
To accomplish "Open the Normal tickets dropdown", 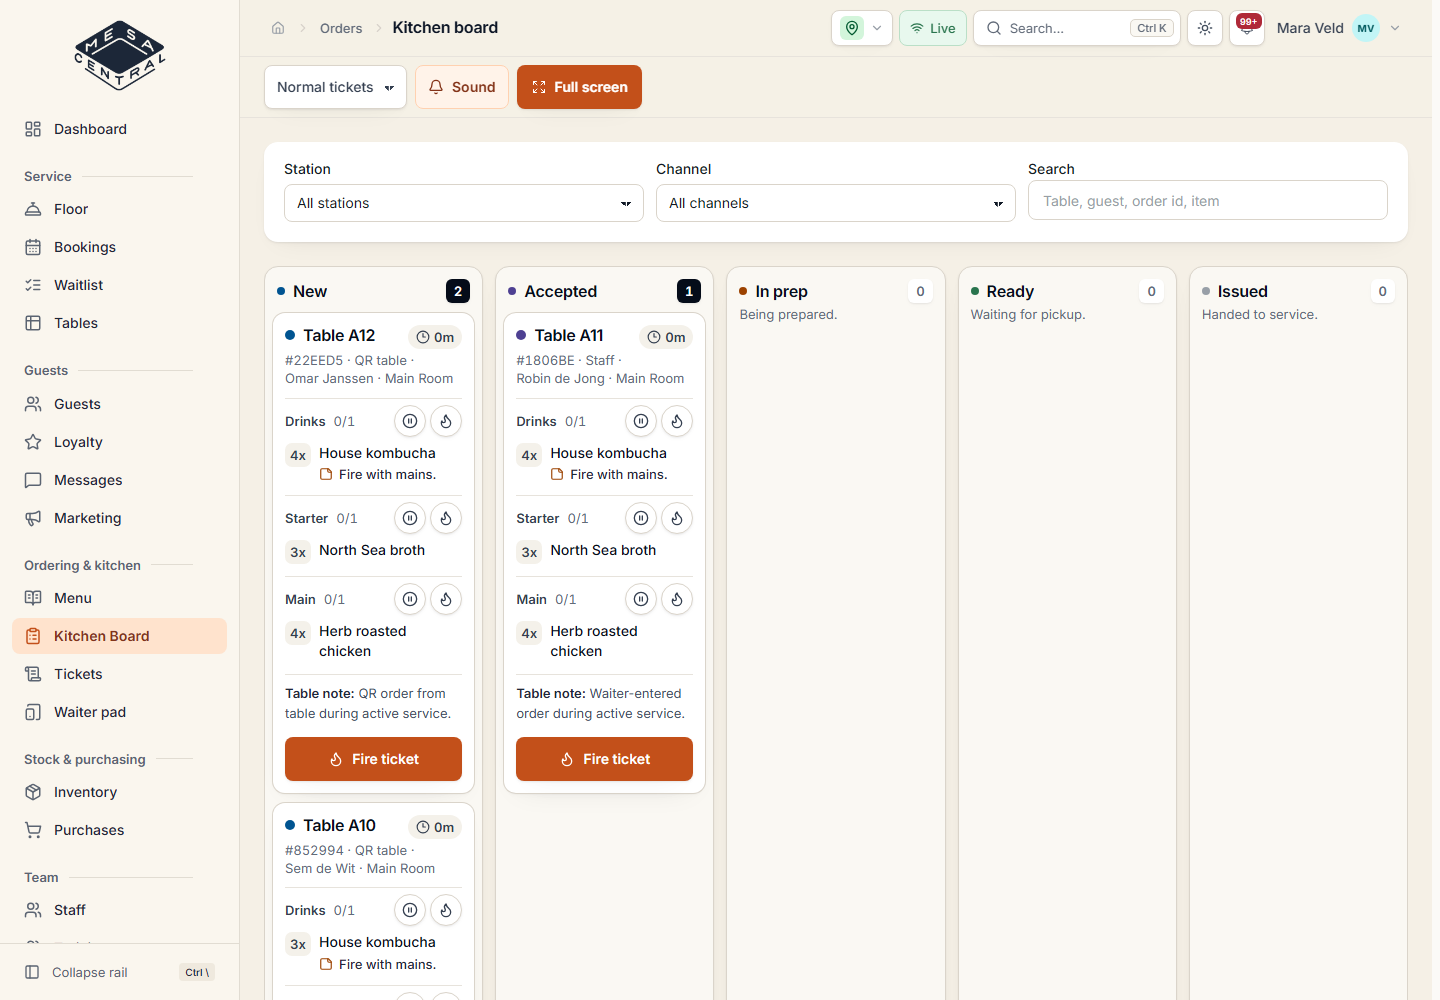I will tap(335, 87).
